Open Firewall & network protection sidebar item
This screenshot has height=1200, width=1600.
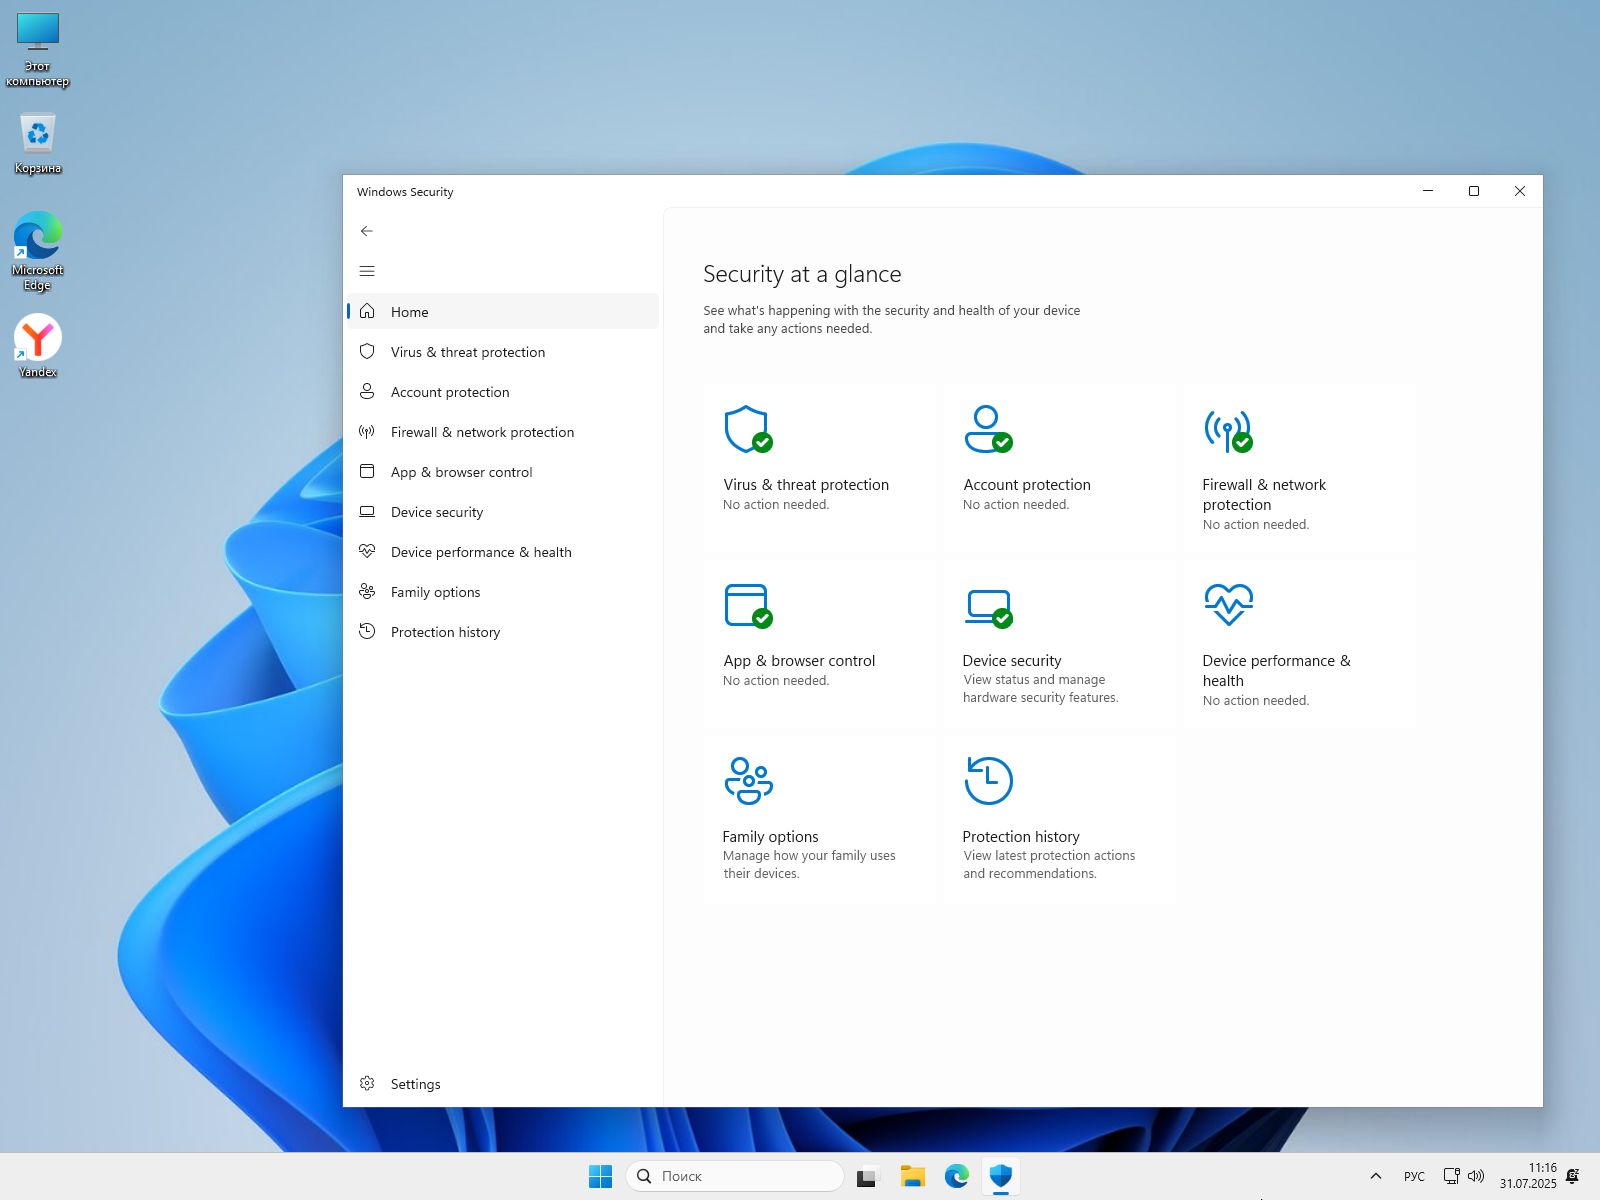coord(503,432)
